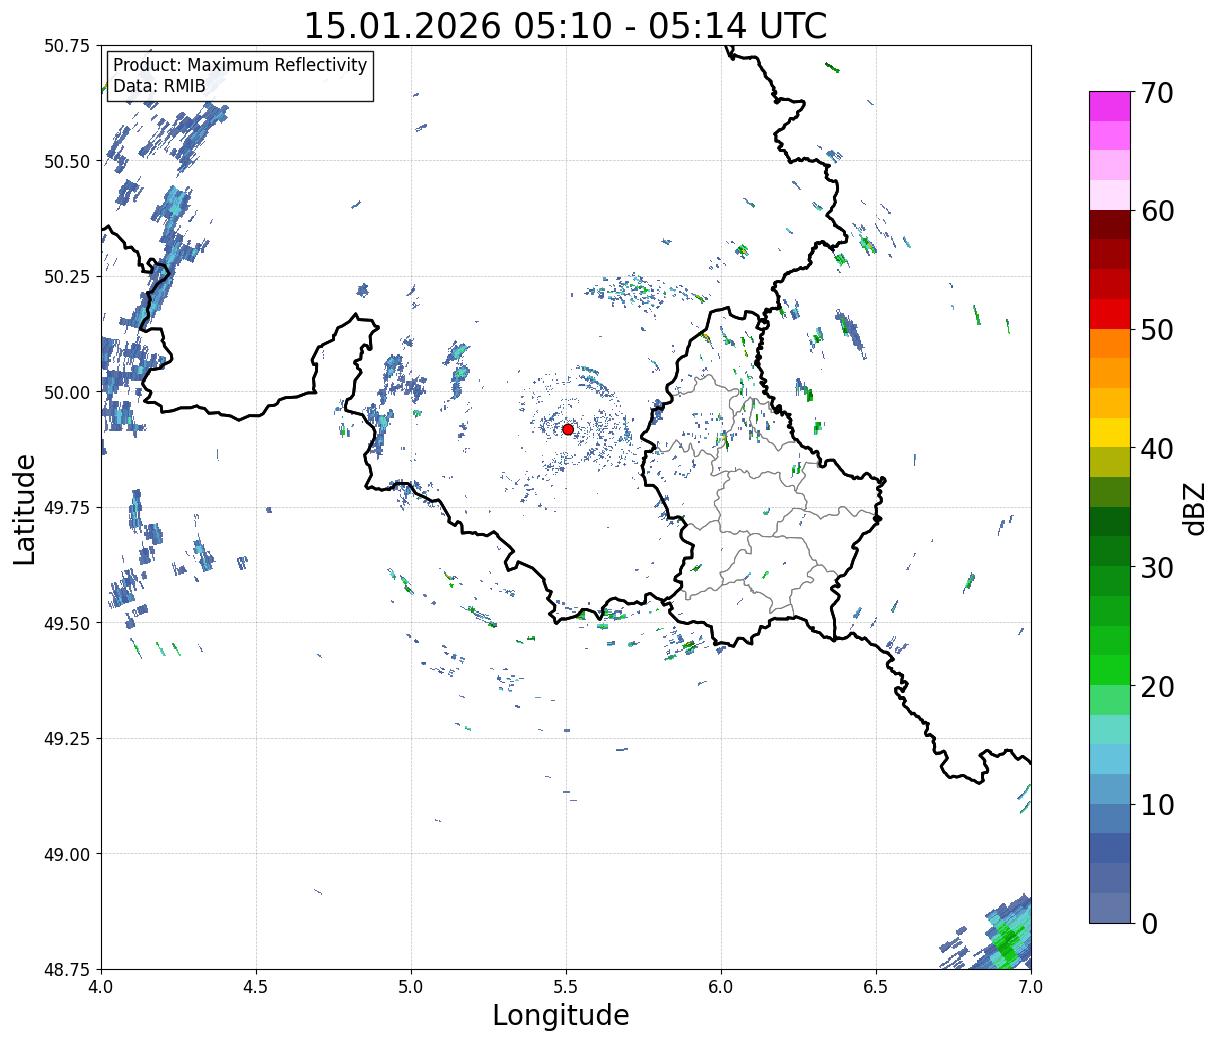Image resolution: width=1219 pixels, height=1040 pixels.
Task: Click the plot title '15.01.2026 05:10 - 05:14 UTC'
Action: pyautogui.click(x=565, y=25)
